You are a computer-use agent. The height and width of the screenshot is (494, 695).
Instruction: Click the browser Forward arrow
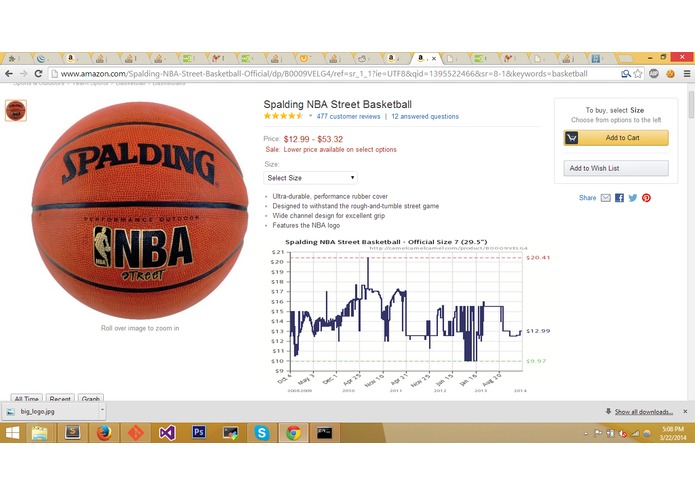pyautogui.click(x=23, y=74)
